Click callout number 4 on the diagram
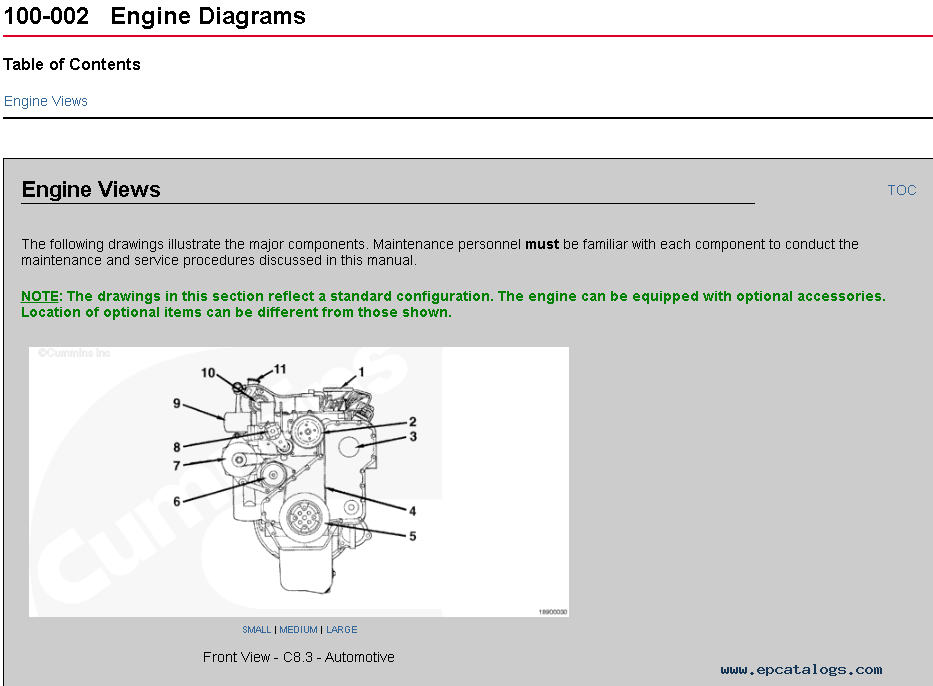Screen dimensions: 933x686 point(412,510)
